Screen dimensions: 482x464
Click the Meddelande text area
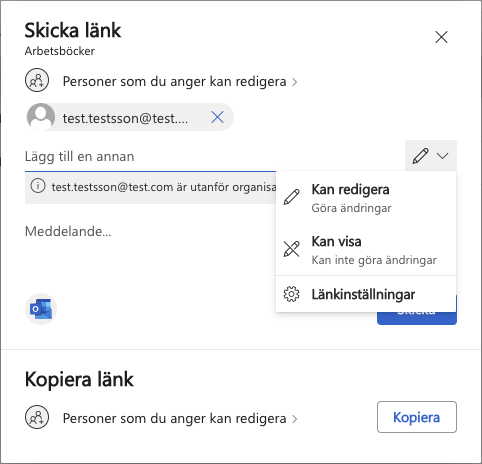pyautogui.click(x=150, y=247)
